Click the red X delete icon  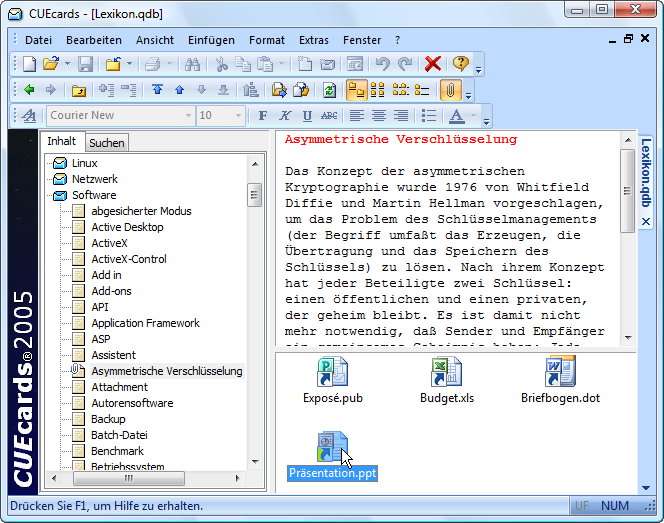432,64
